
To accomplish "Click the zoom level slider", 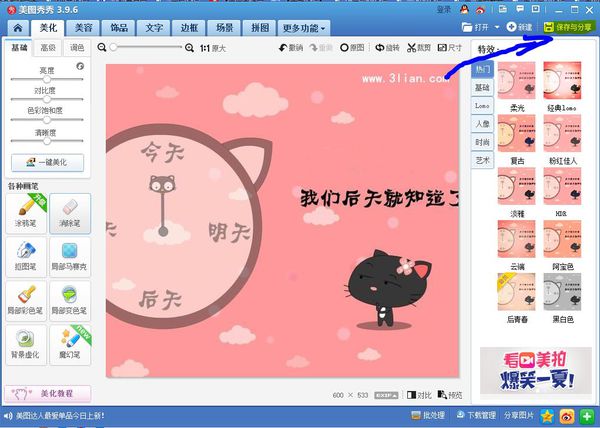I will click(x=146, y=47).
